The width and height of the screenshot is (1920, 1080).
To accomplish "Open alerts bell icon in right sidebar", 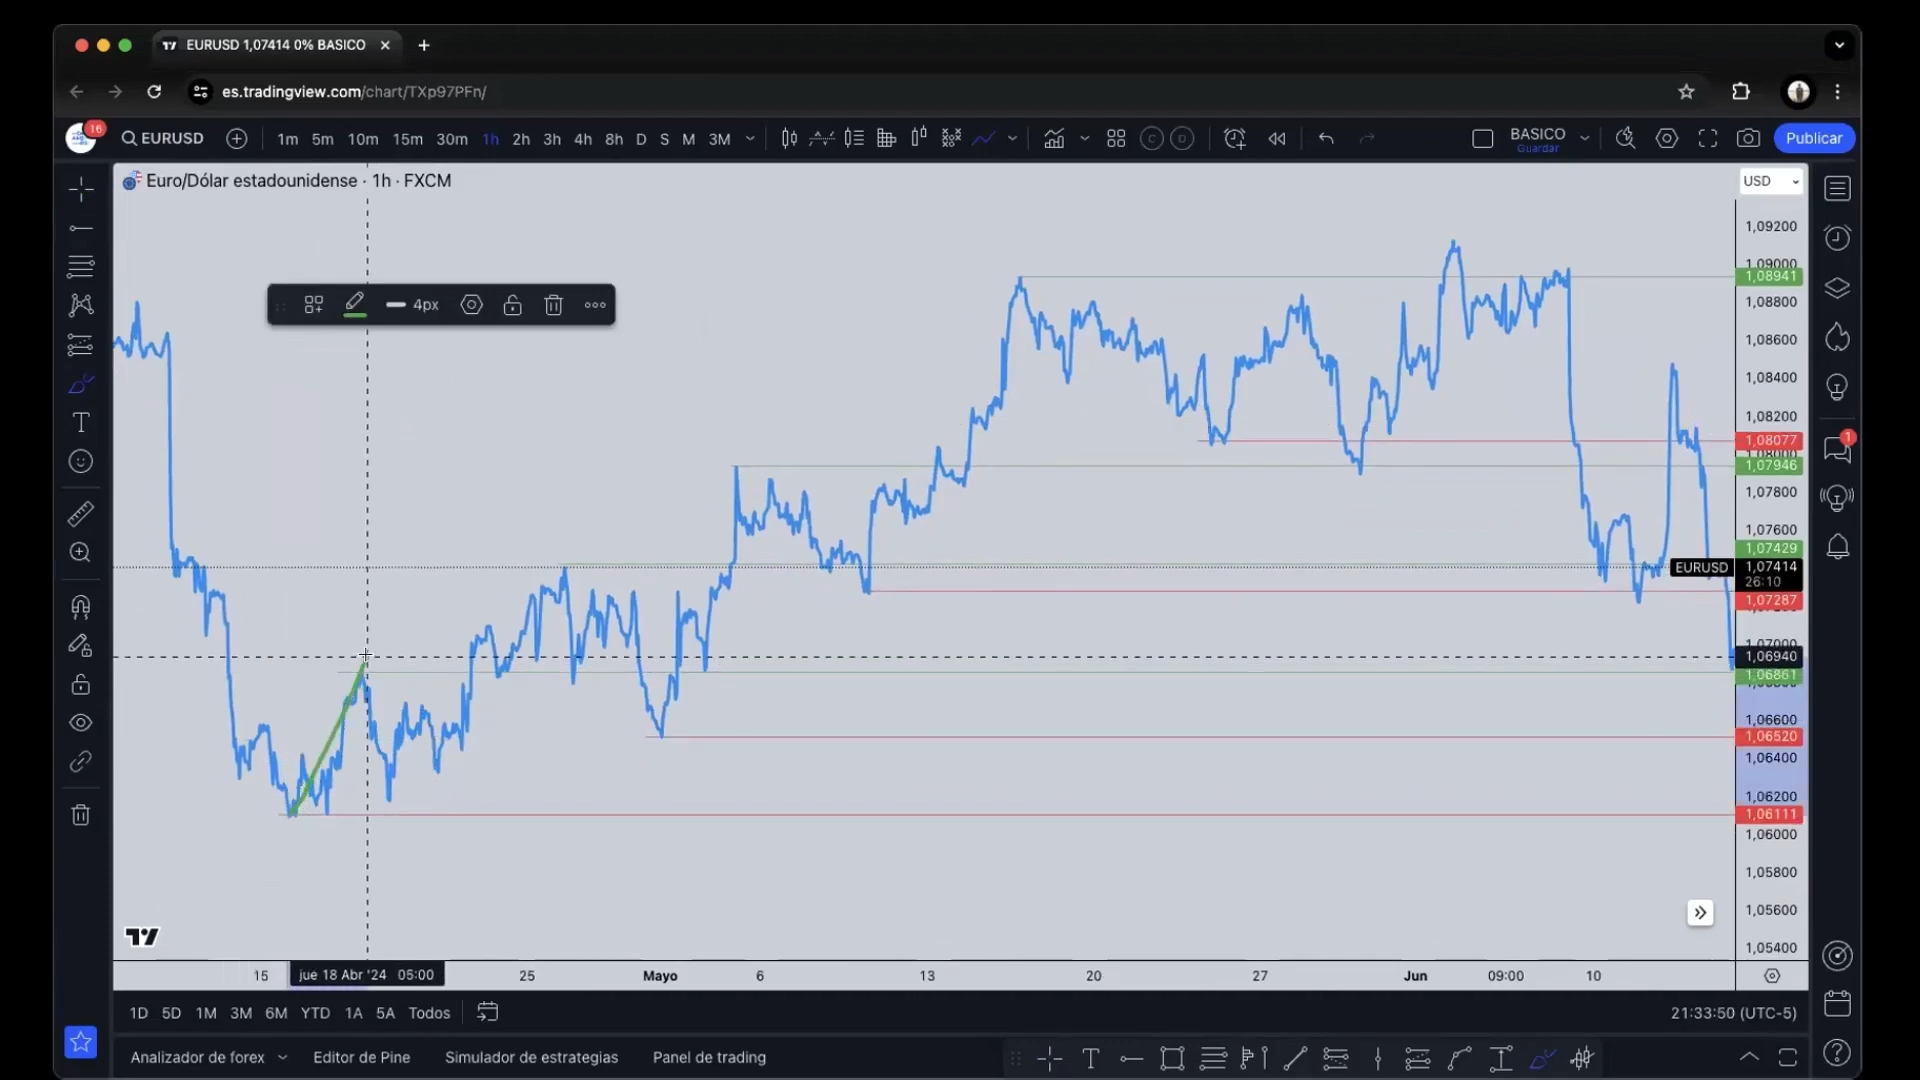I will (x=1837, y=547).
